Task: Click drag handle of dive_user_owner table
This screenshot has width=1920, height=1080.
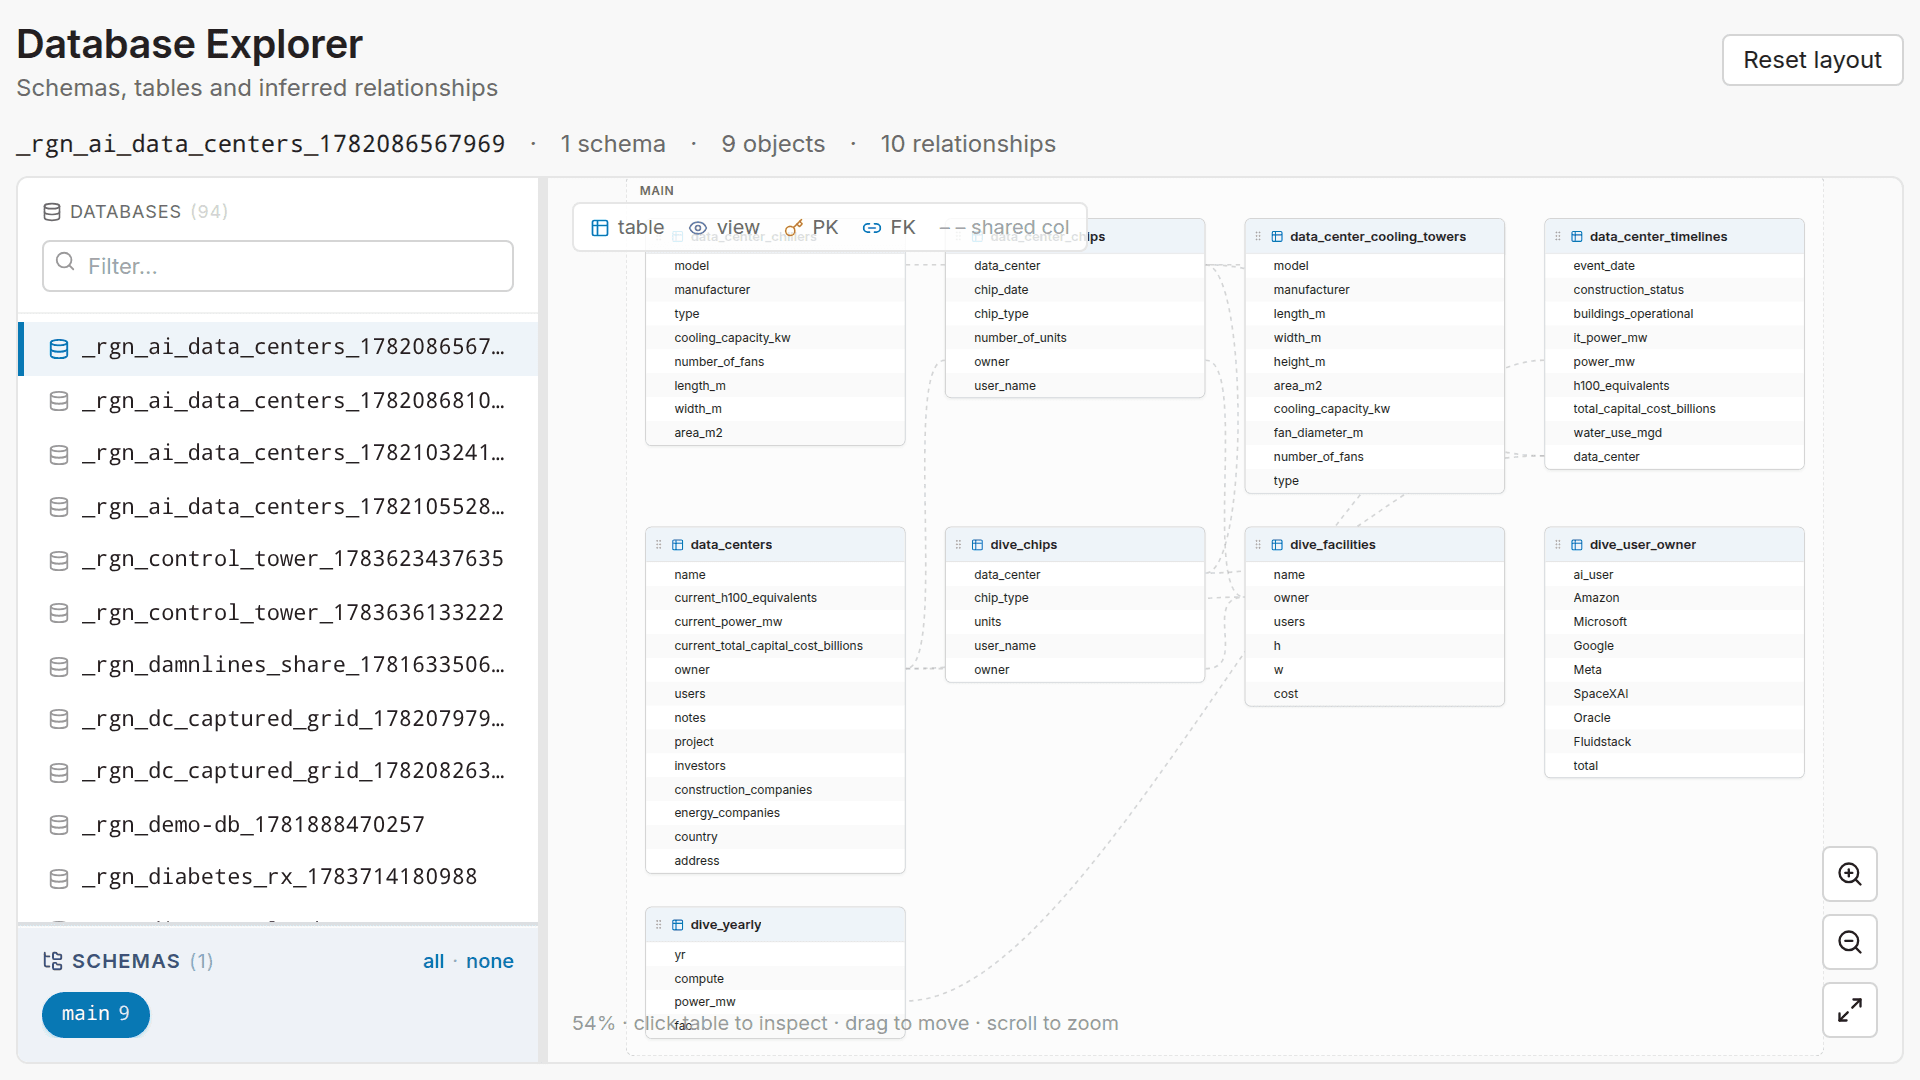Action: click(1558, 545)
